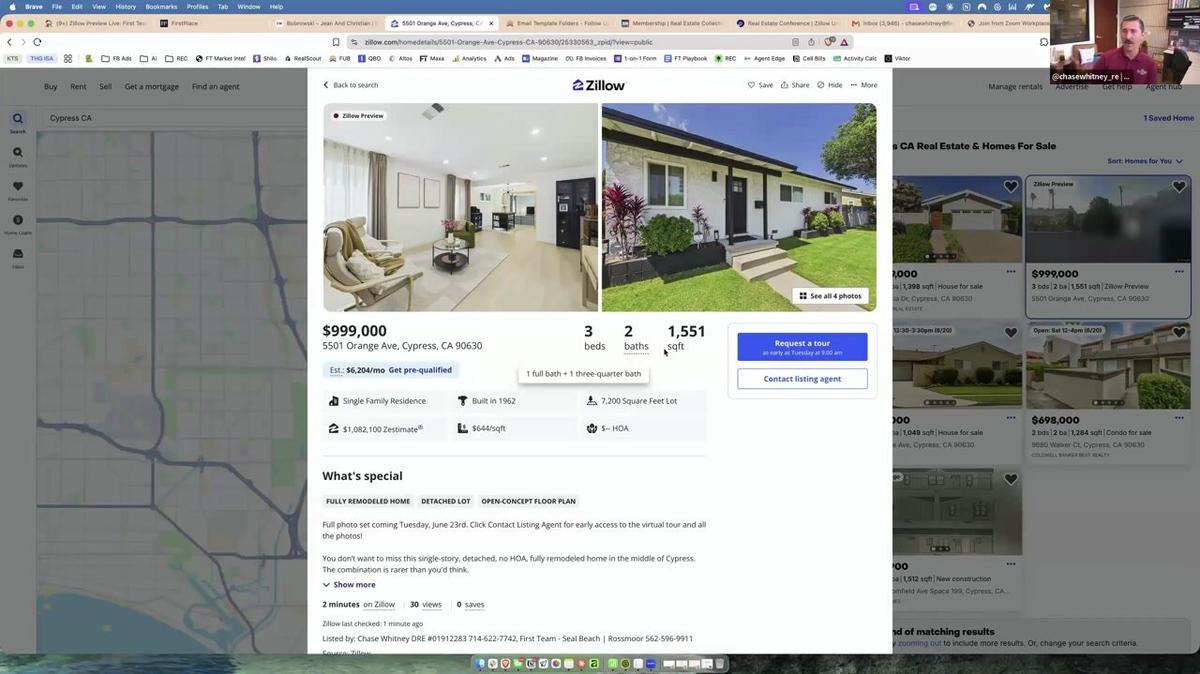Click the Built in 1962 hammer icon
The image size is (1200, 674).
[x=462, y=401]
